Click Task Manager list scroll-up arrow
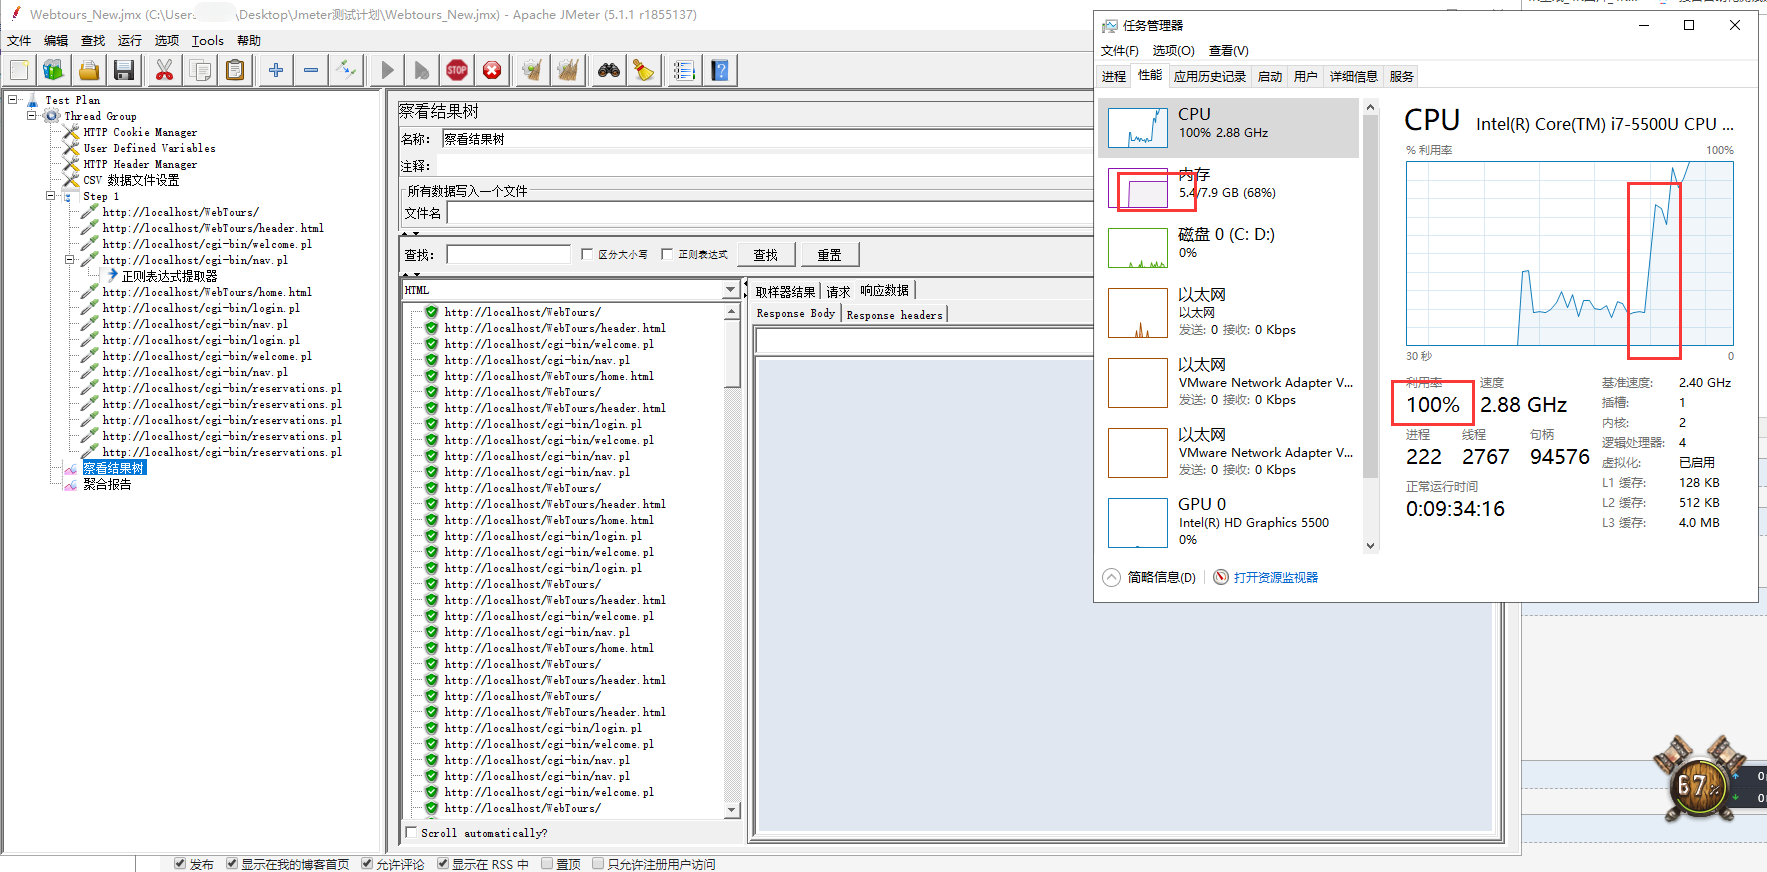1767x872 pixels. point(1370,107)
